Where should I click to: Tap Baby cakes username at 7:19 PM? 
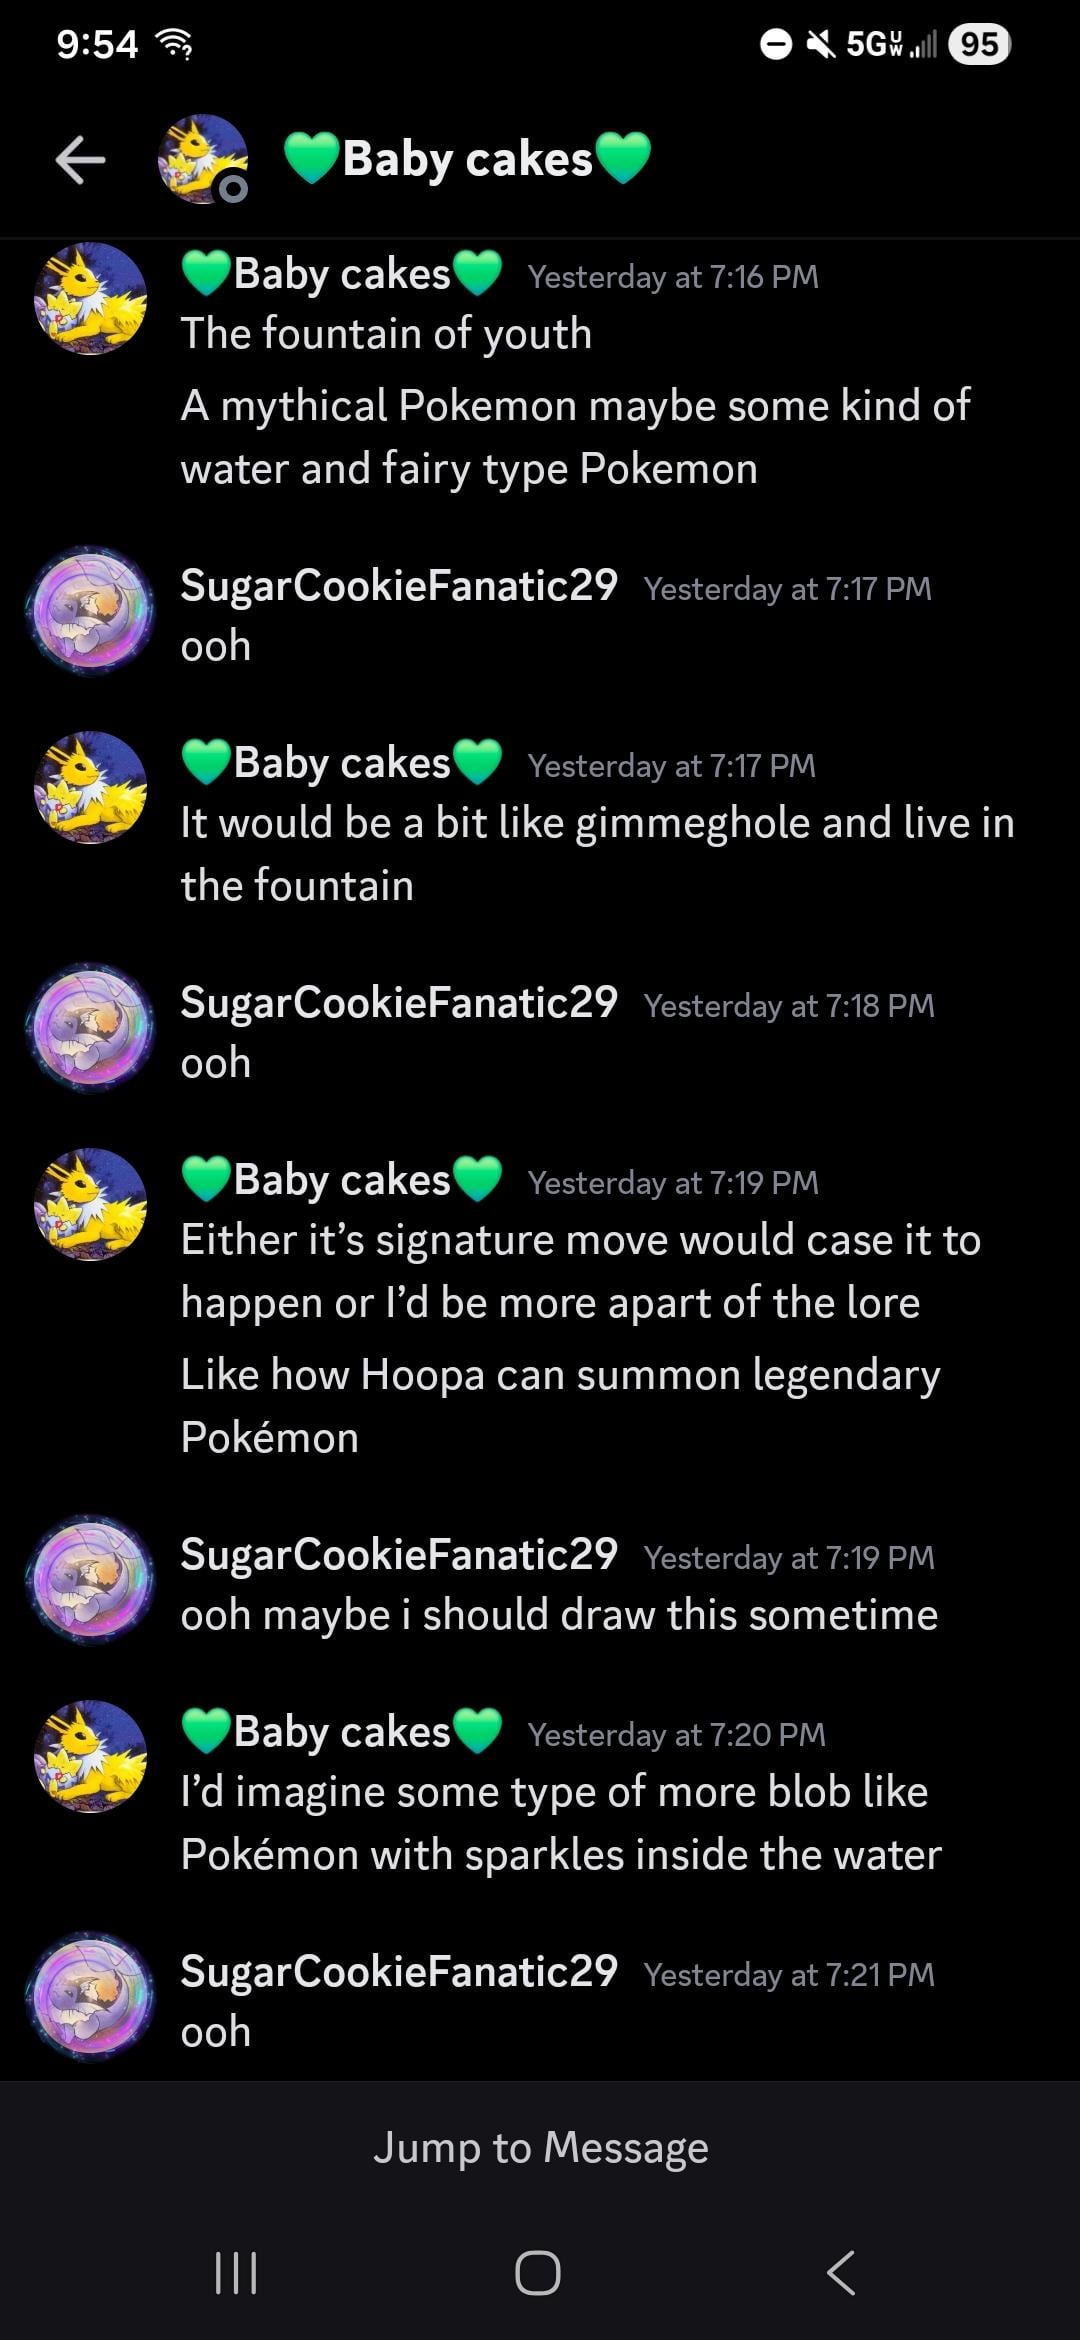coord(342,1180)
